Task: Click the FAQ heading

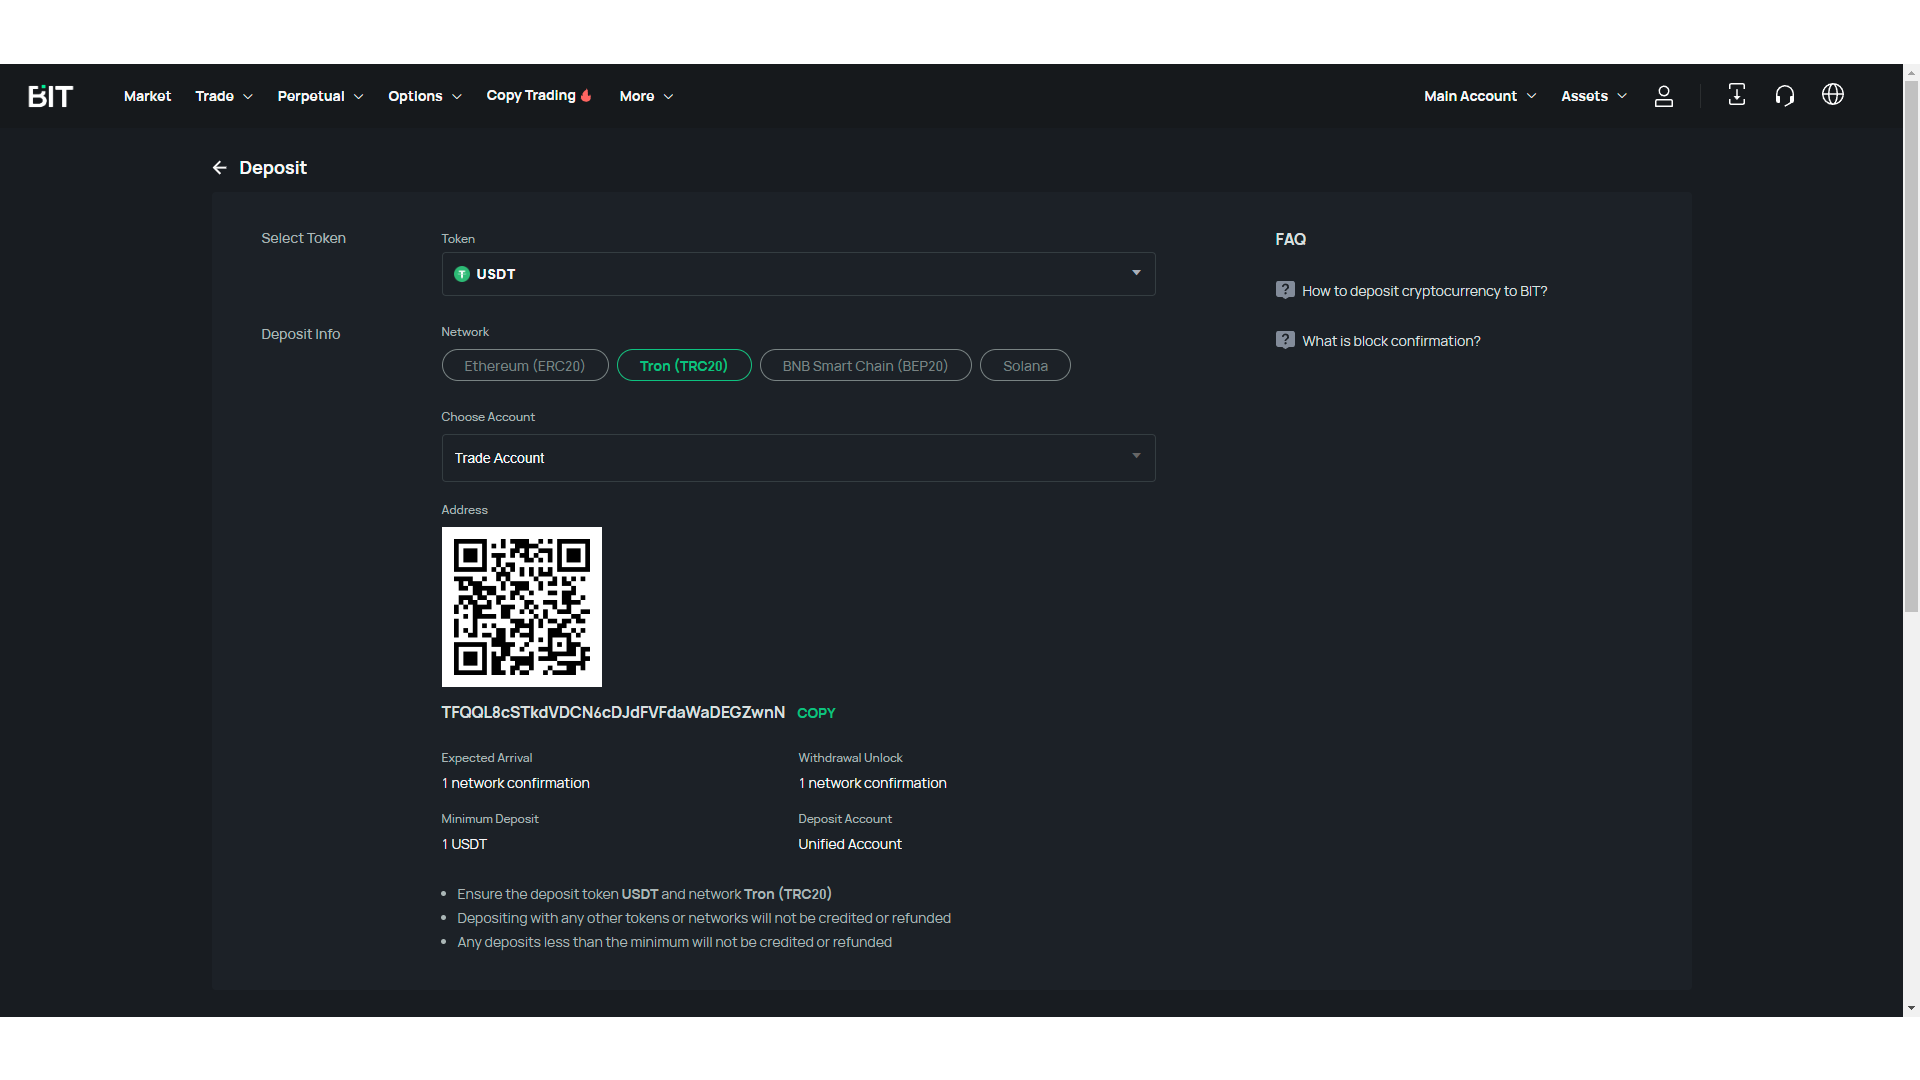Action: (1290, 239)
